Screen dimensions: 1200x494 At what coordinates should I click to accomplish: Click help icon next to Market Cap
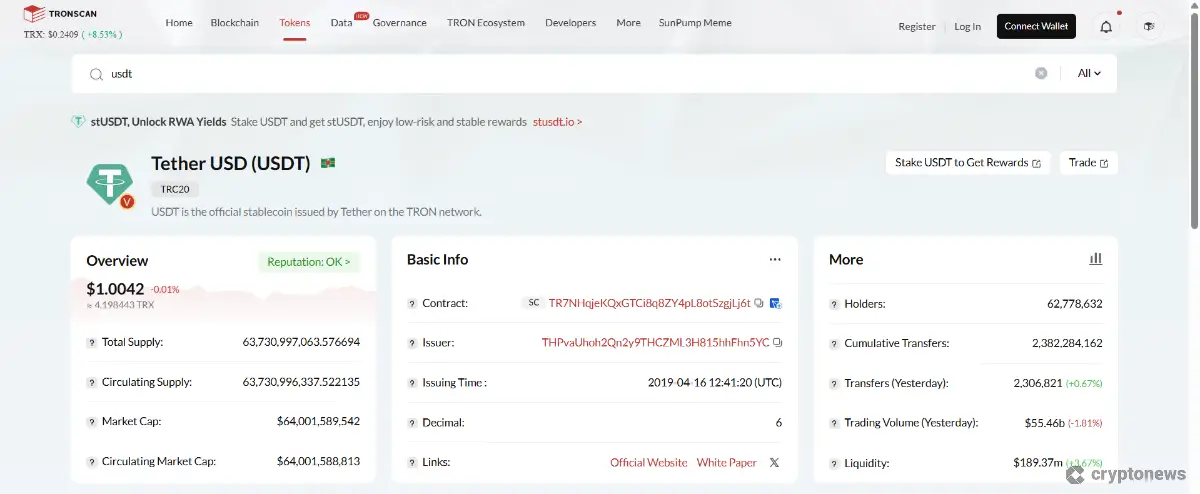tap(92, 422)
